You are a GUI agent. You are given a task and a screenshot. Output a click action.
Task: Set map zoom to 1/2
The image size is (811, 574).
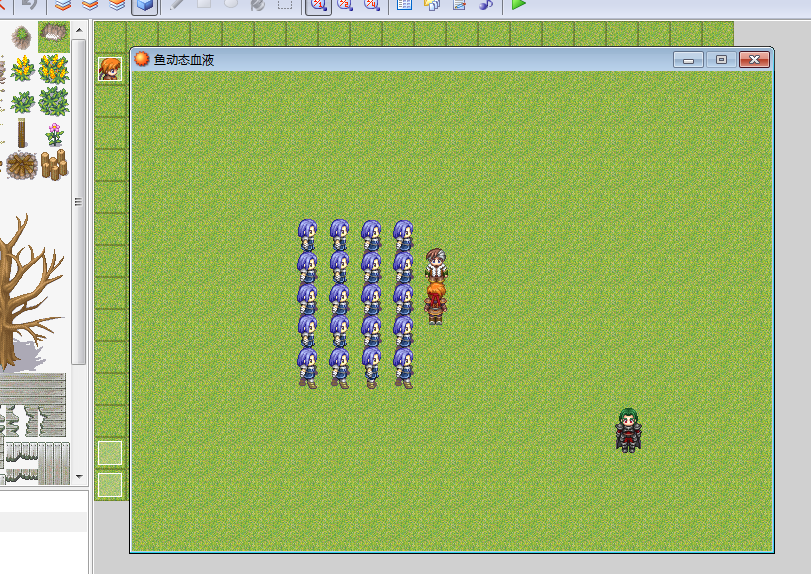click(345, 5)
